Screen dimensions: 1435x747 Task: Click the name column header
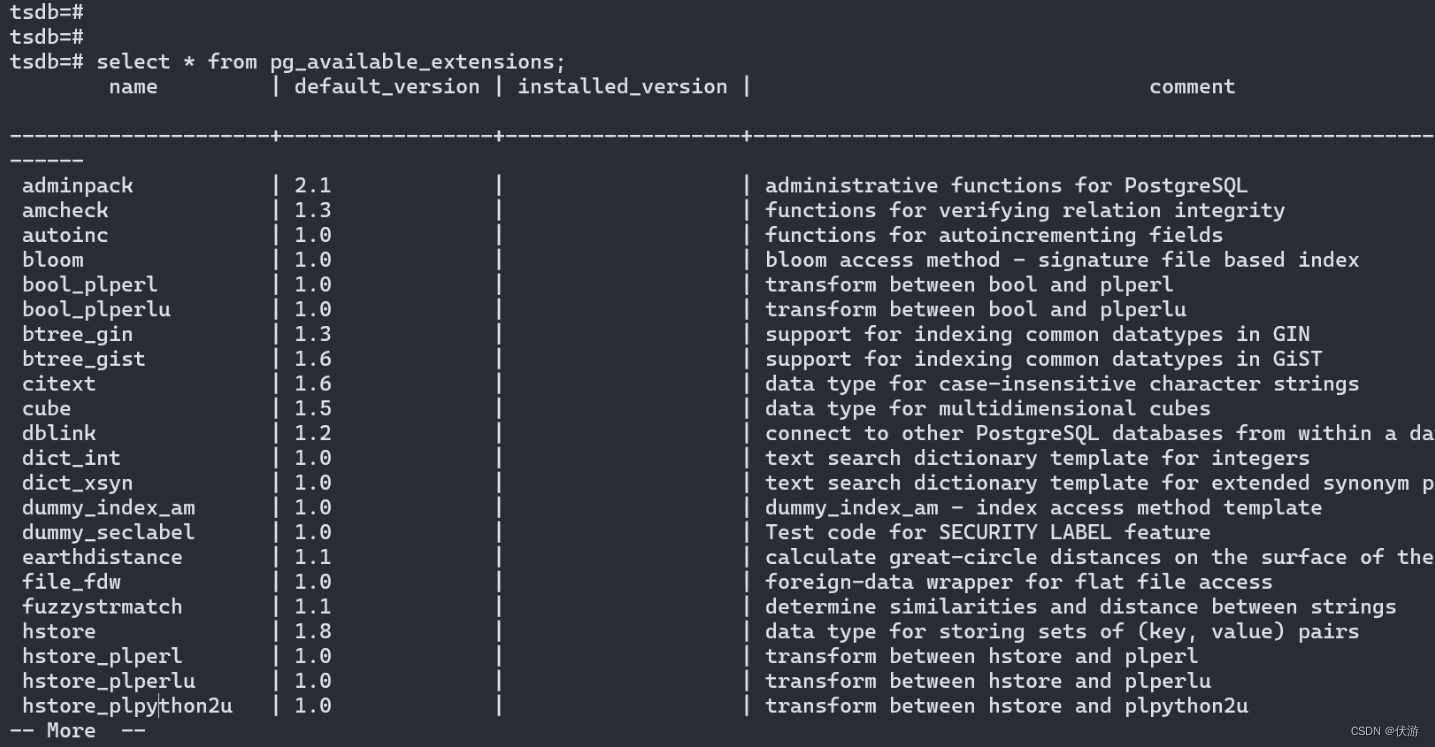point(133,87)
